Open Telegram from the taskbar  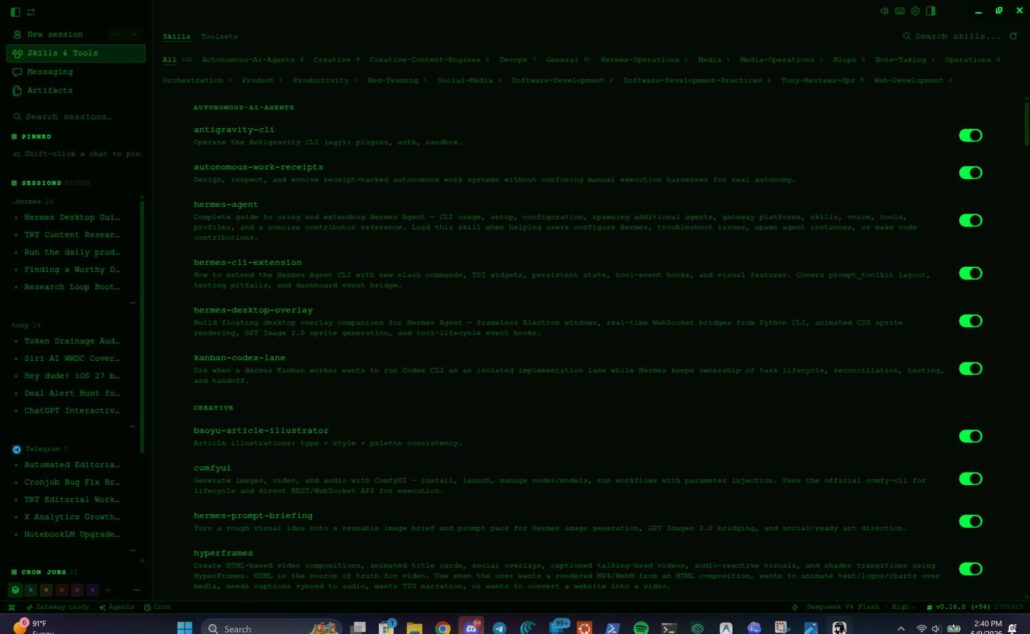[499, 627]
